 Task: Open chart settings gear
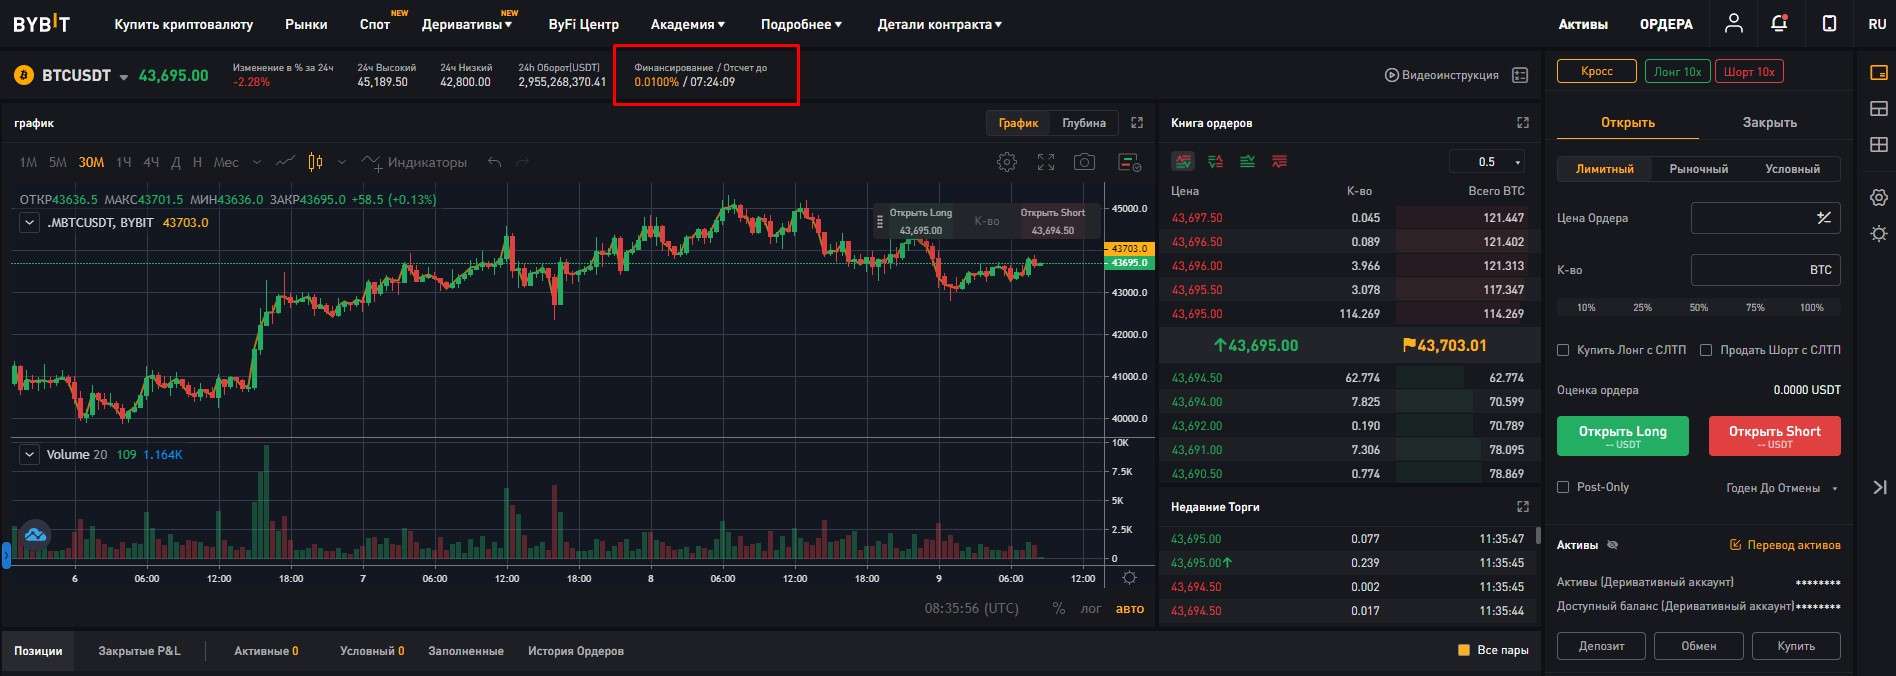pos(1007,162)
